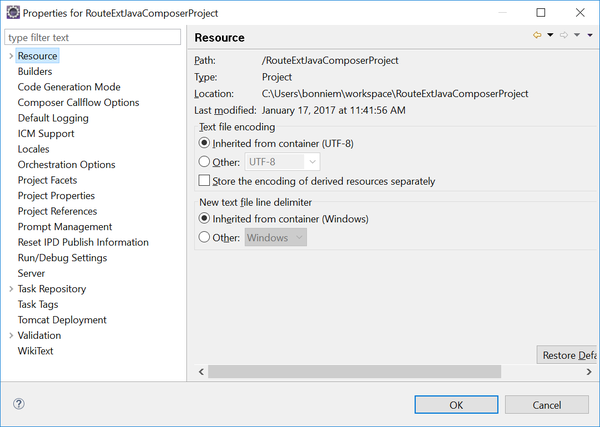Select Other radio for text file encoding
The height and width of the screenshot is (427, 600).
tap(204, 161)
